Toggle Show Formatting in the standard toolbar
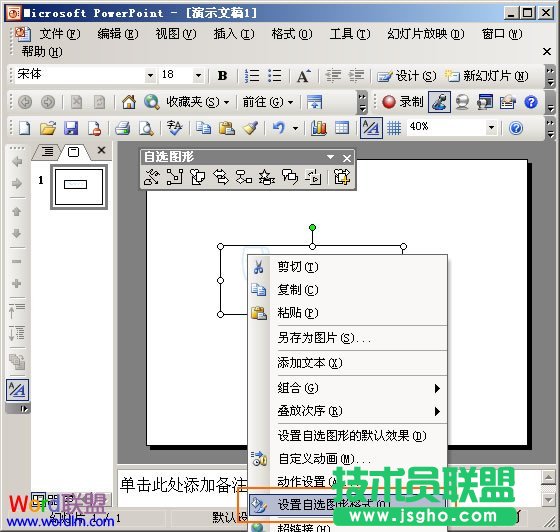Viewport: 560px width, 532px height. 371,128
